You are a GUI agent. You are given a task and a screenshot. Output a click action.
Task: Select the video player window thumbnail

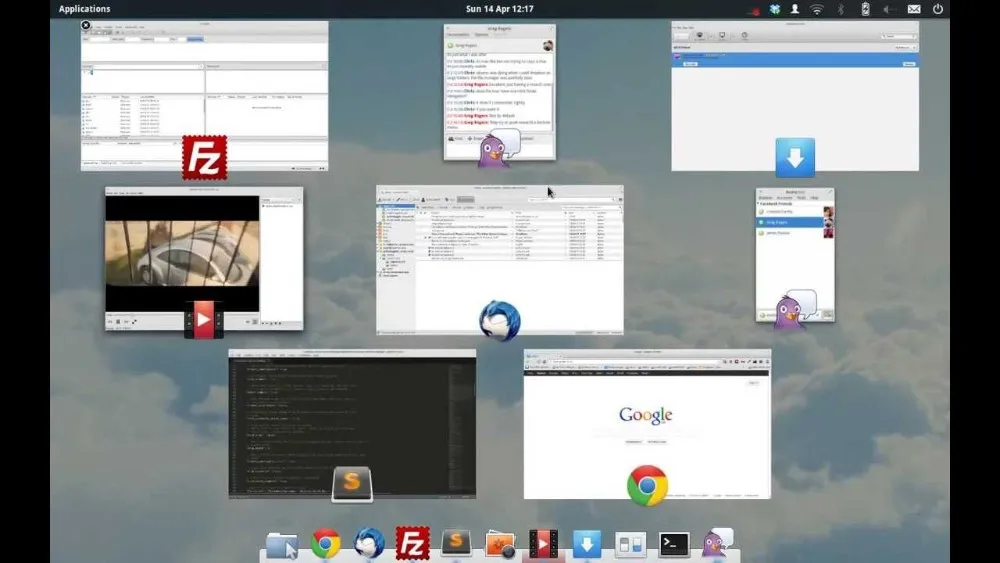point(204,258)
